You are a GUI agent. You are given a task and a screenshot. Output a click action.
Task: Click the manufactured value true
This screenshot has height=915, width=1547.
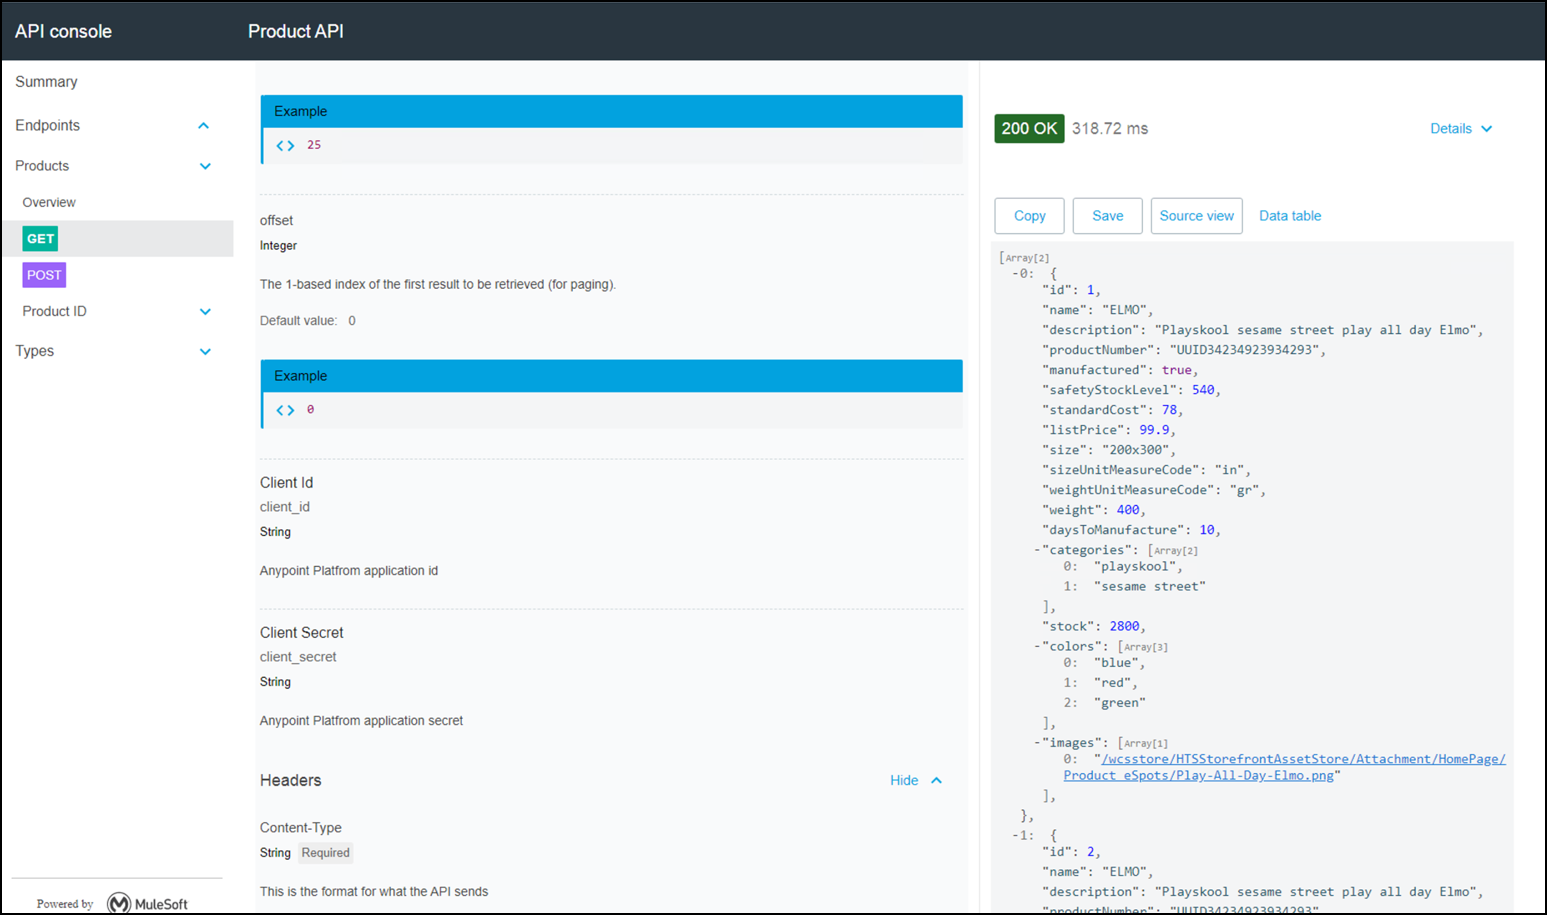[1176, 370]
